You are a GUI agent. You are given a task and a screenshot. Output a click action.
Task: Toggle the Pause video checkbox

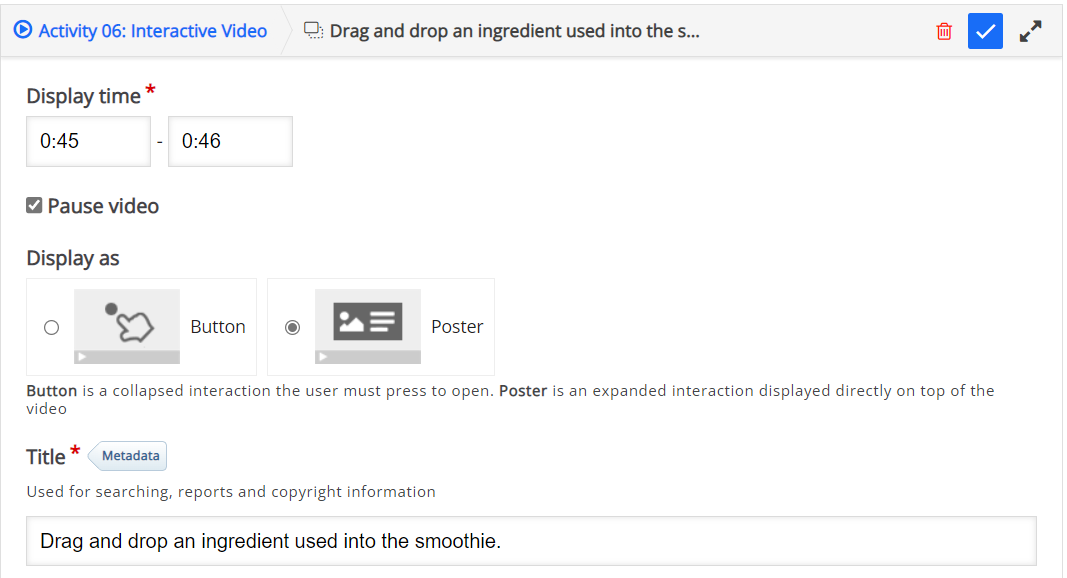[x=34, y=206]
